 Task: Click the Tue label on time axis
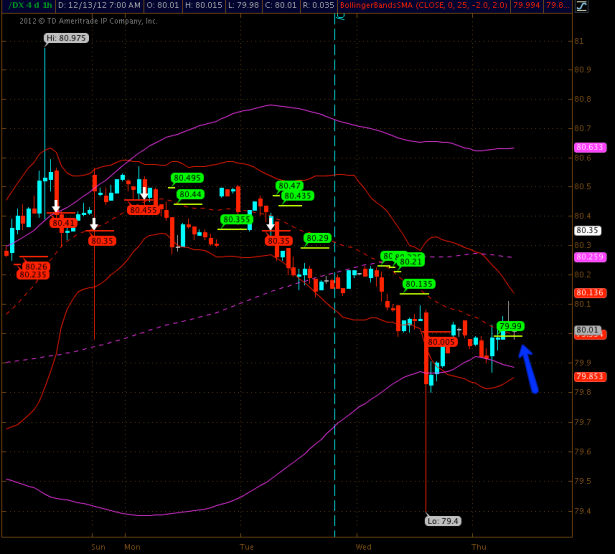point(247,547)
